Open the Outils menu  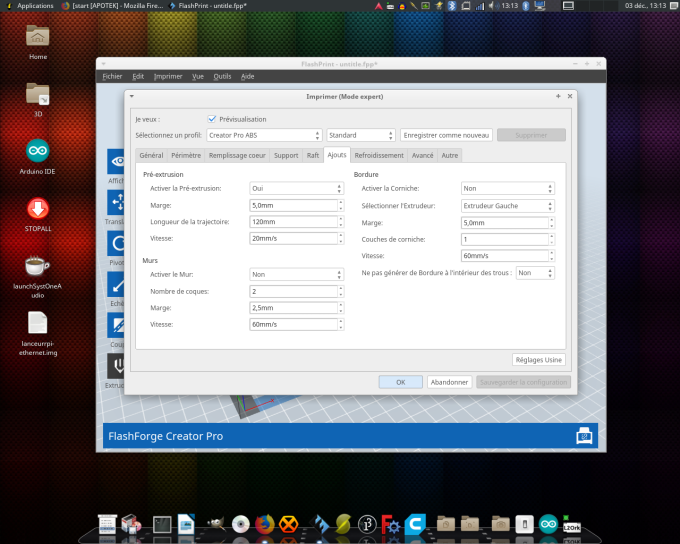(x=222, y=76)
